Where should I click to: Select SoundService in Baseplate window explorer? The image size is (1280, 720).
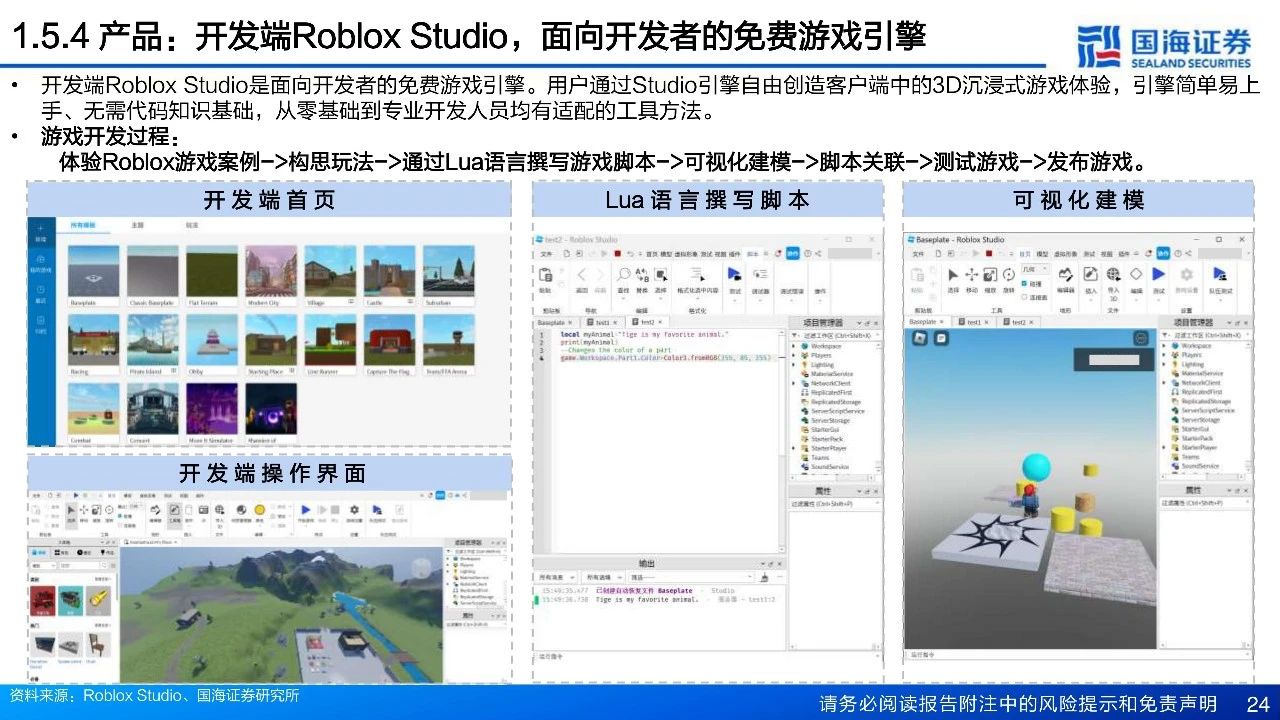[1200, 466]
